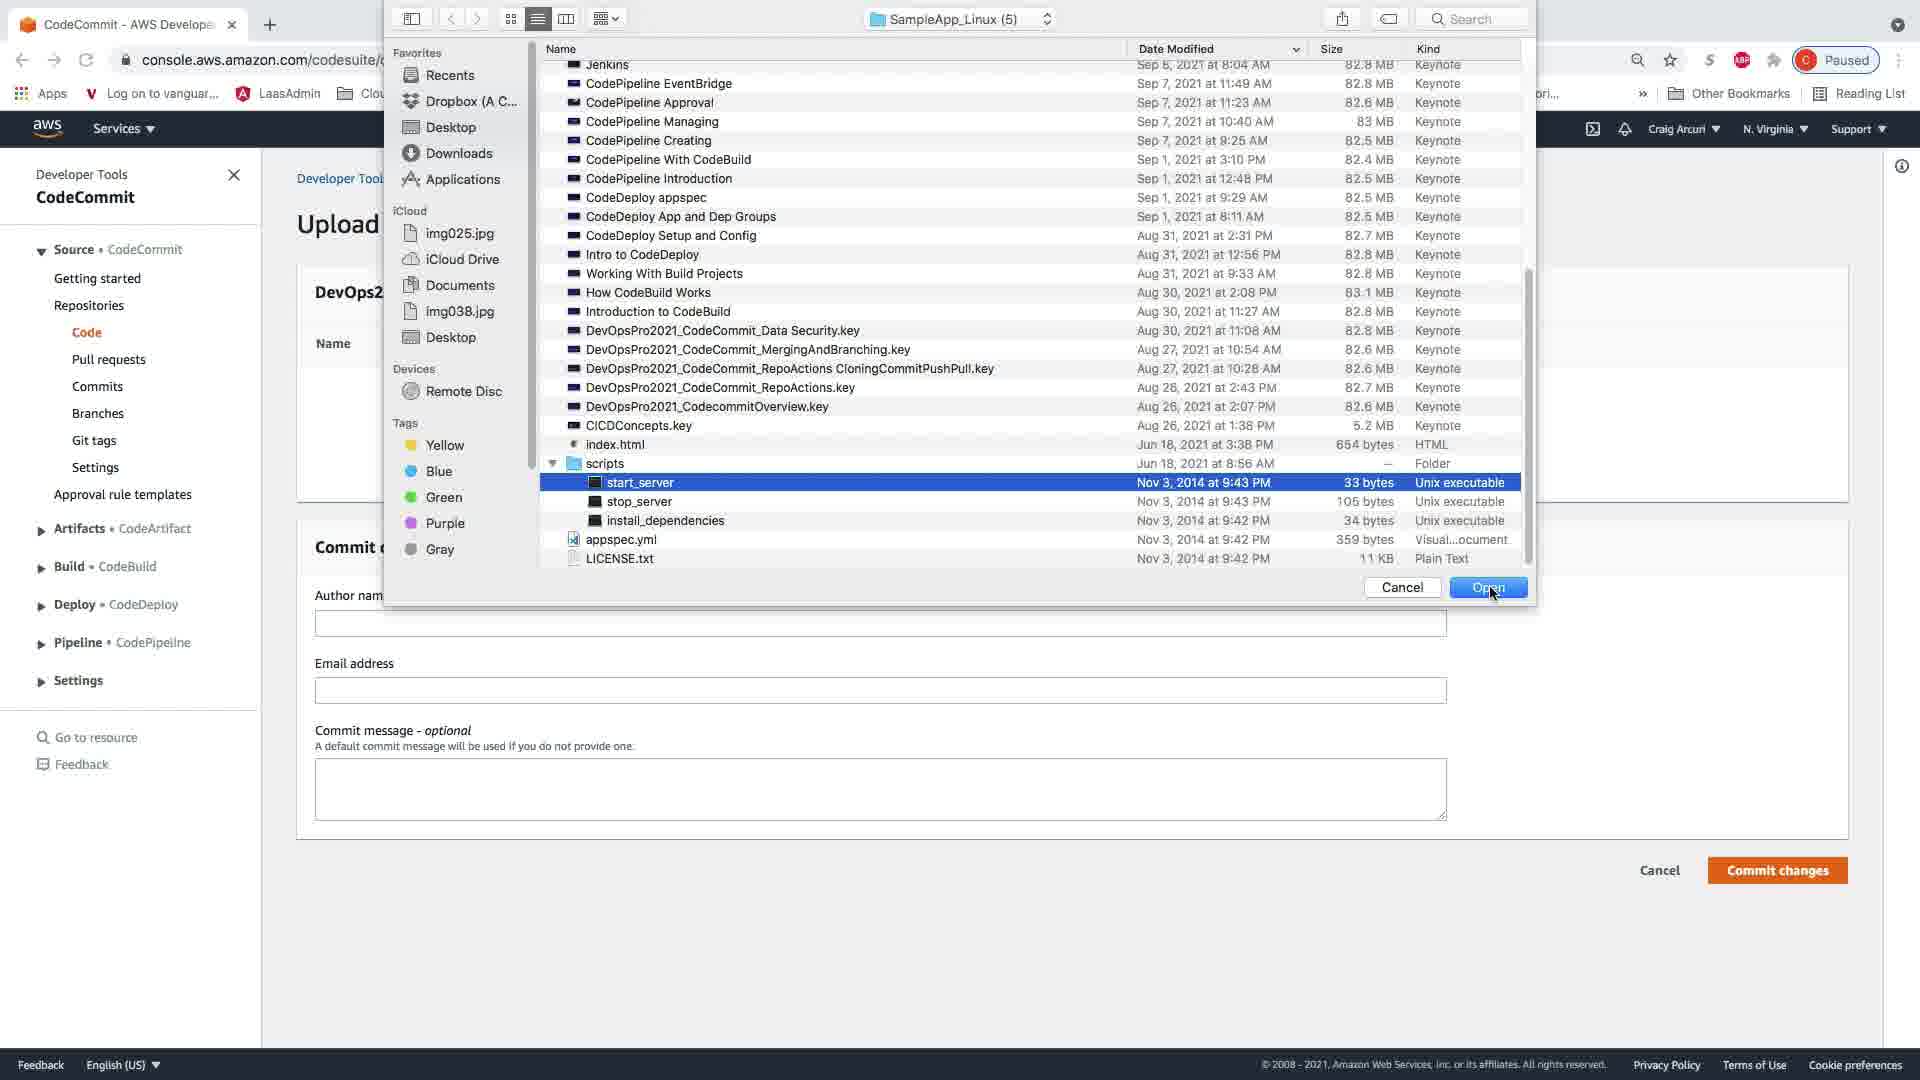Click the Edit Tags icon in dialog
Screen dimensions: 1920x1080
click(1388, 19)
